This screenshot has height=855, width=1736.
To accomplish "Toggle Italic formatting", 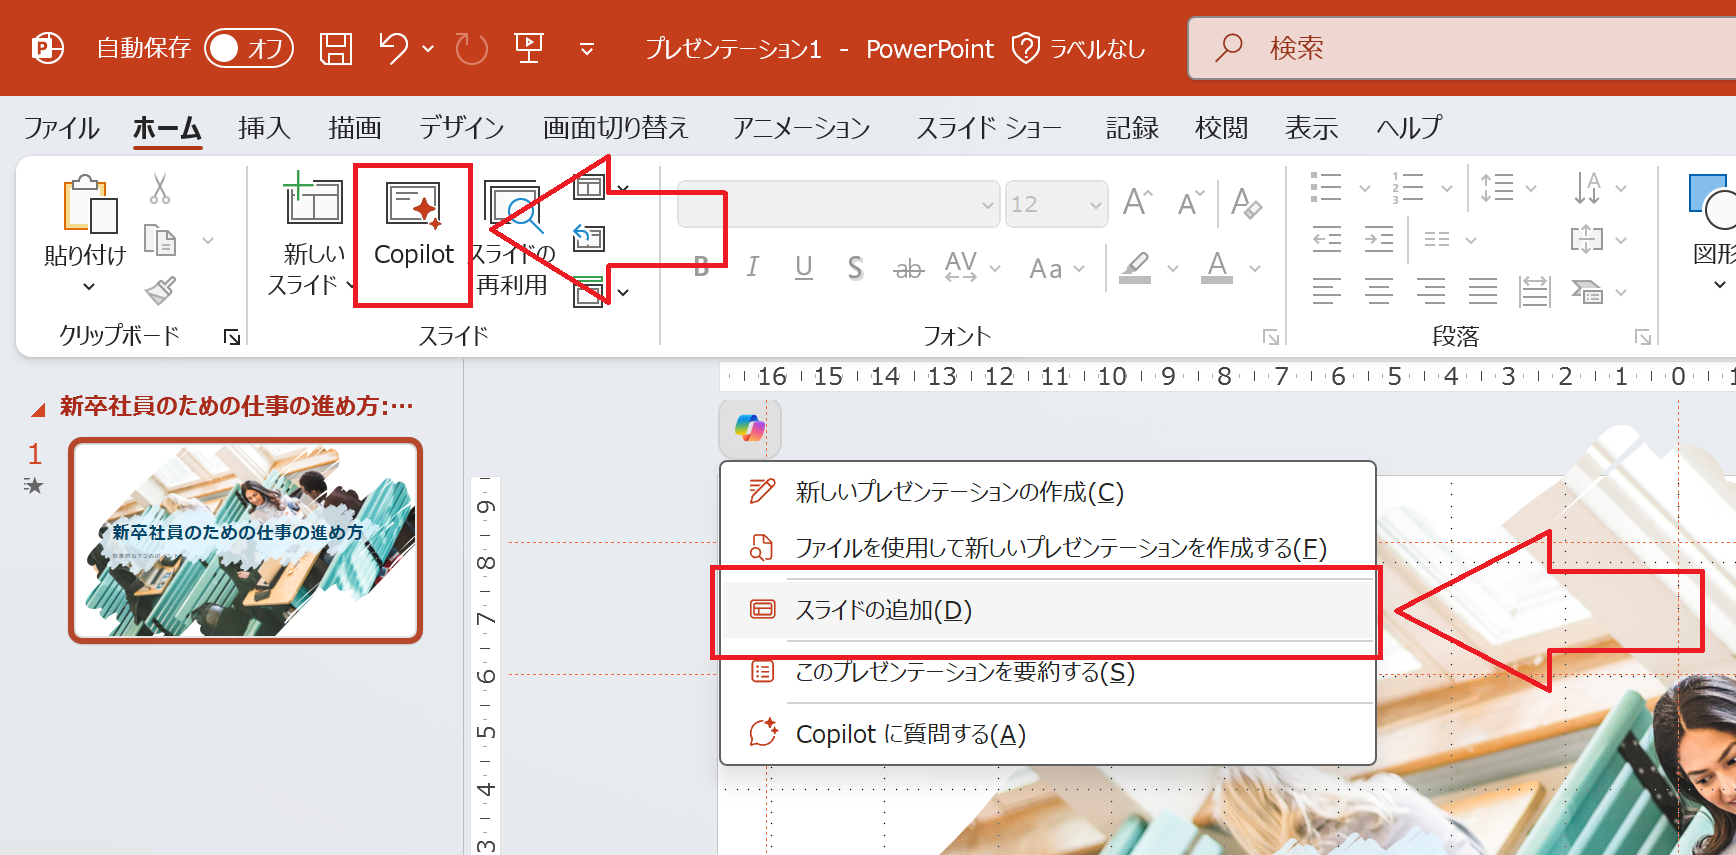I will (753, 267).
